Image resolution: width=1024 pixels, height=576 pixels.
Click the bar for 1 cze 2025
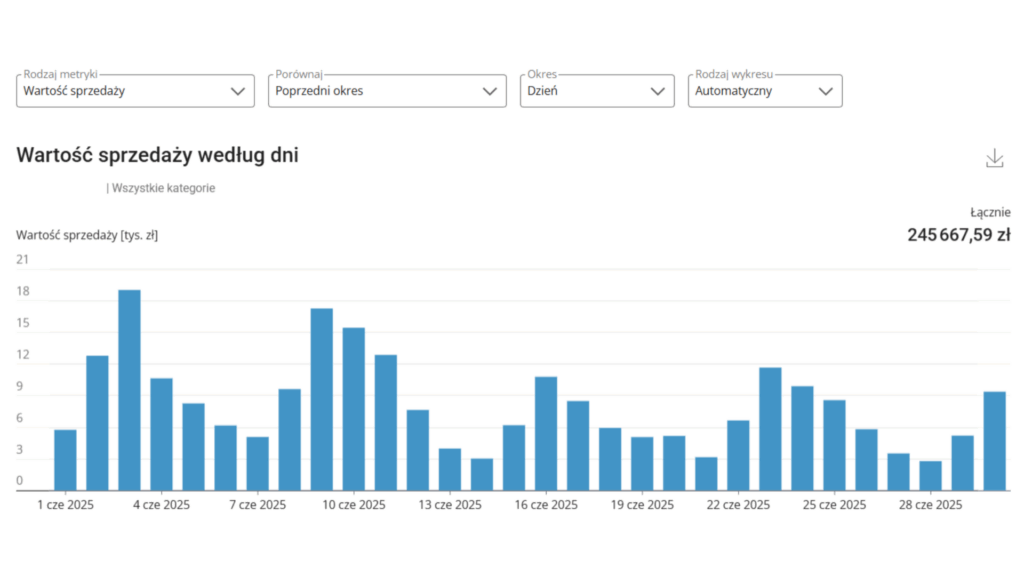[x=65, y=460]
